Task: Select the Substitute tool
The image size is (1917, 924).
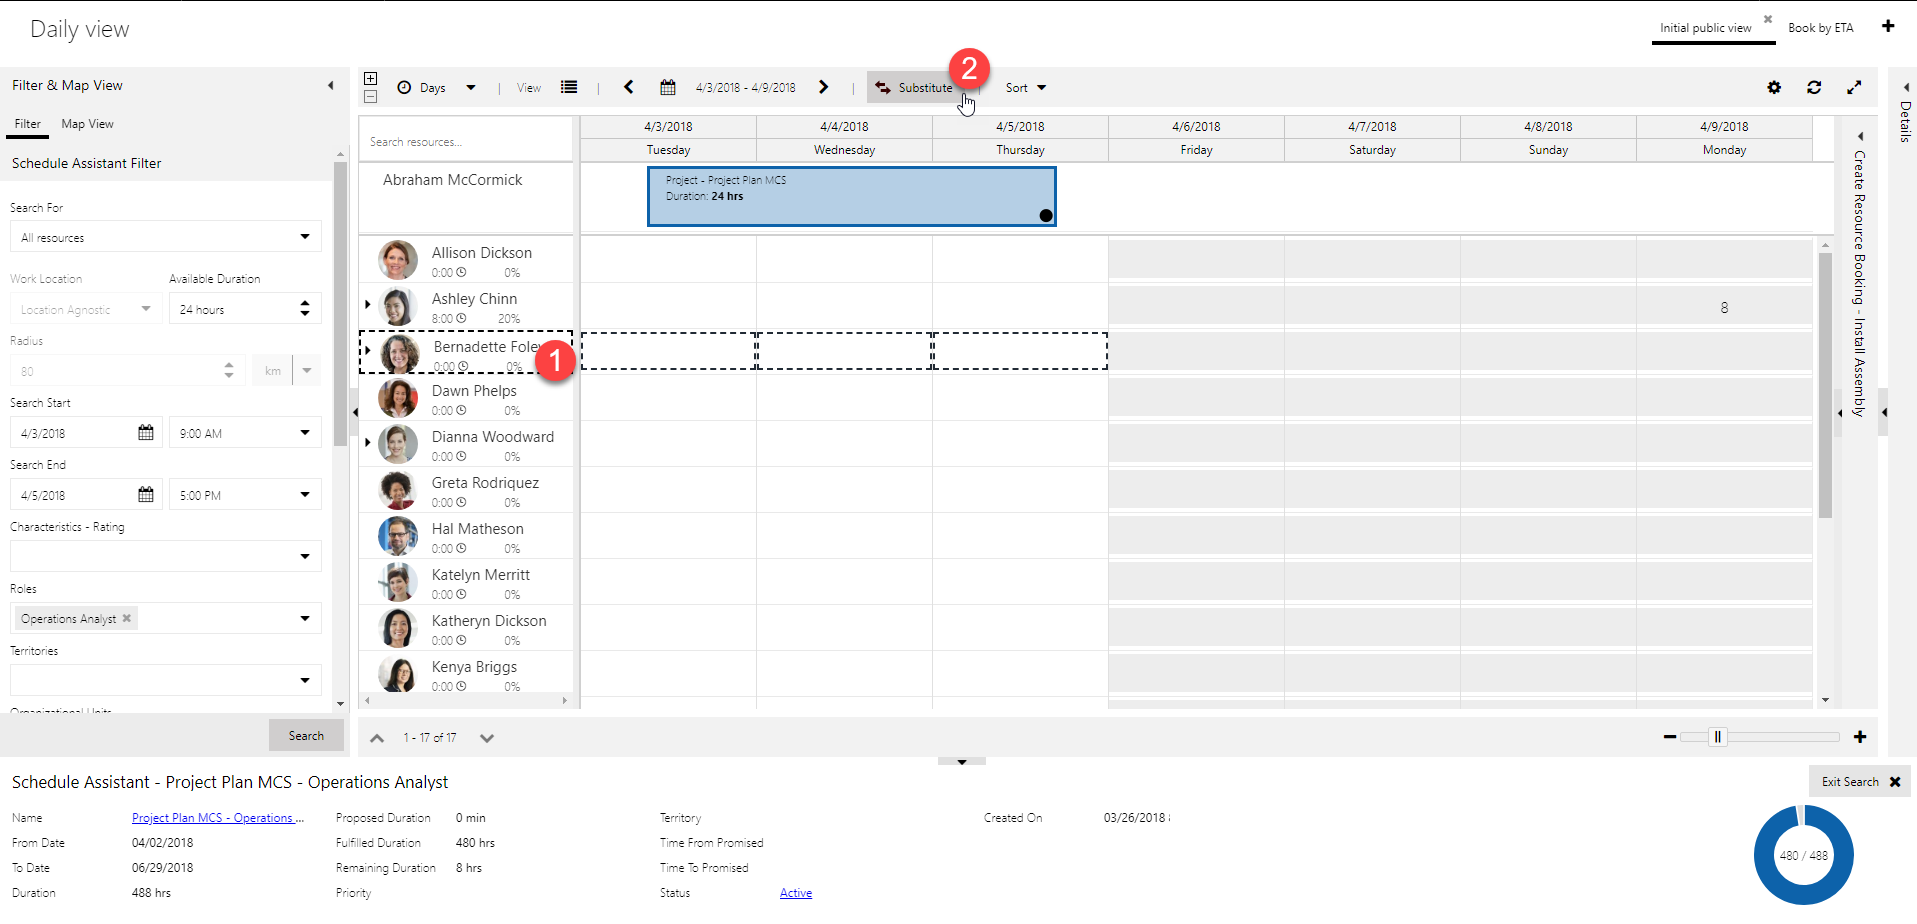Action: click(913, 87)
